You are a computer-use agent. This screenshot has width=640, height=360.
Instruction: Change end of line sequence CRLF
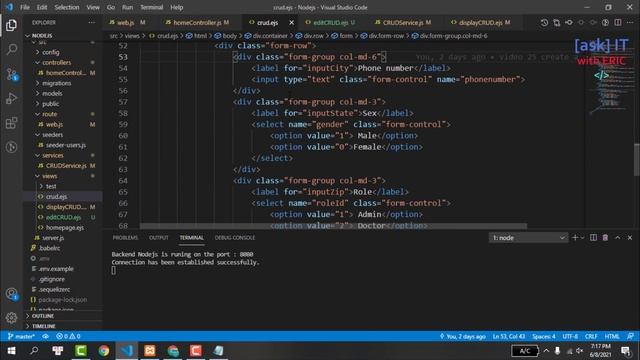[x=591, y=336]
